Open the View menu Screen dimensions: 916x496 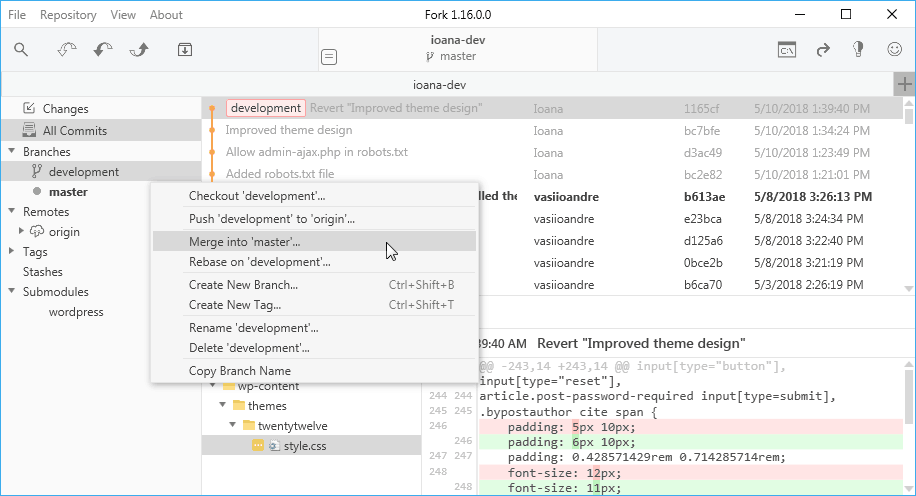coord(123,15)
